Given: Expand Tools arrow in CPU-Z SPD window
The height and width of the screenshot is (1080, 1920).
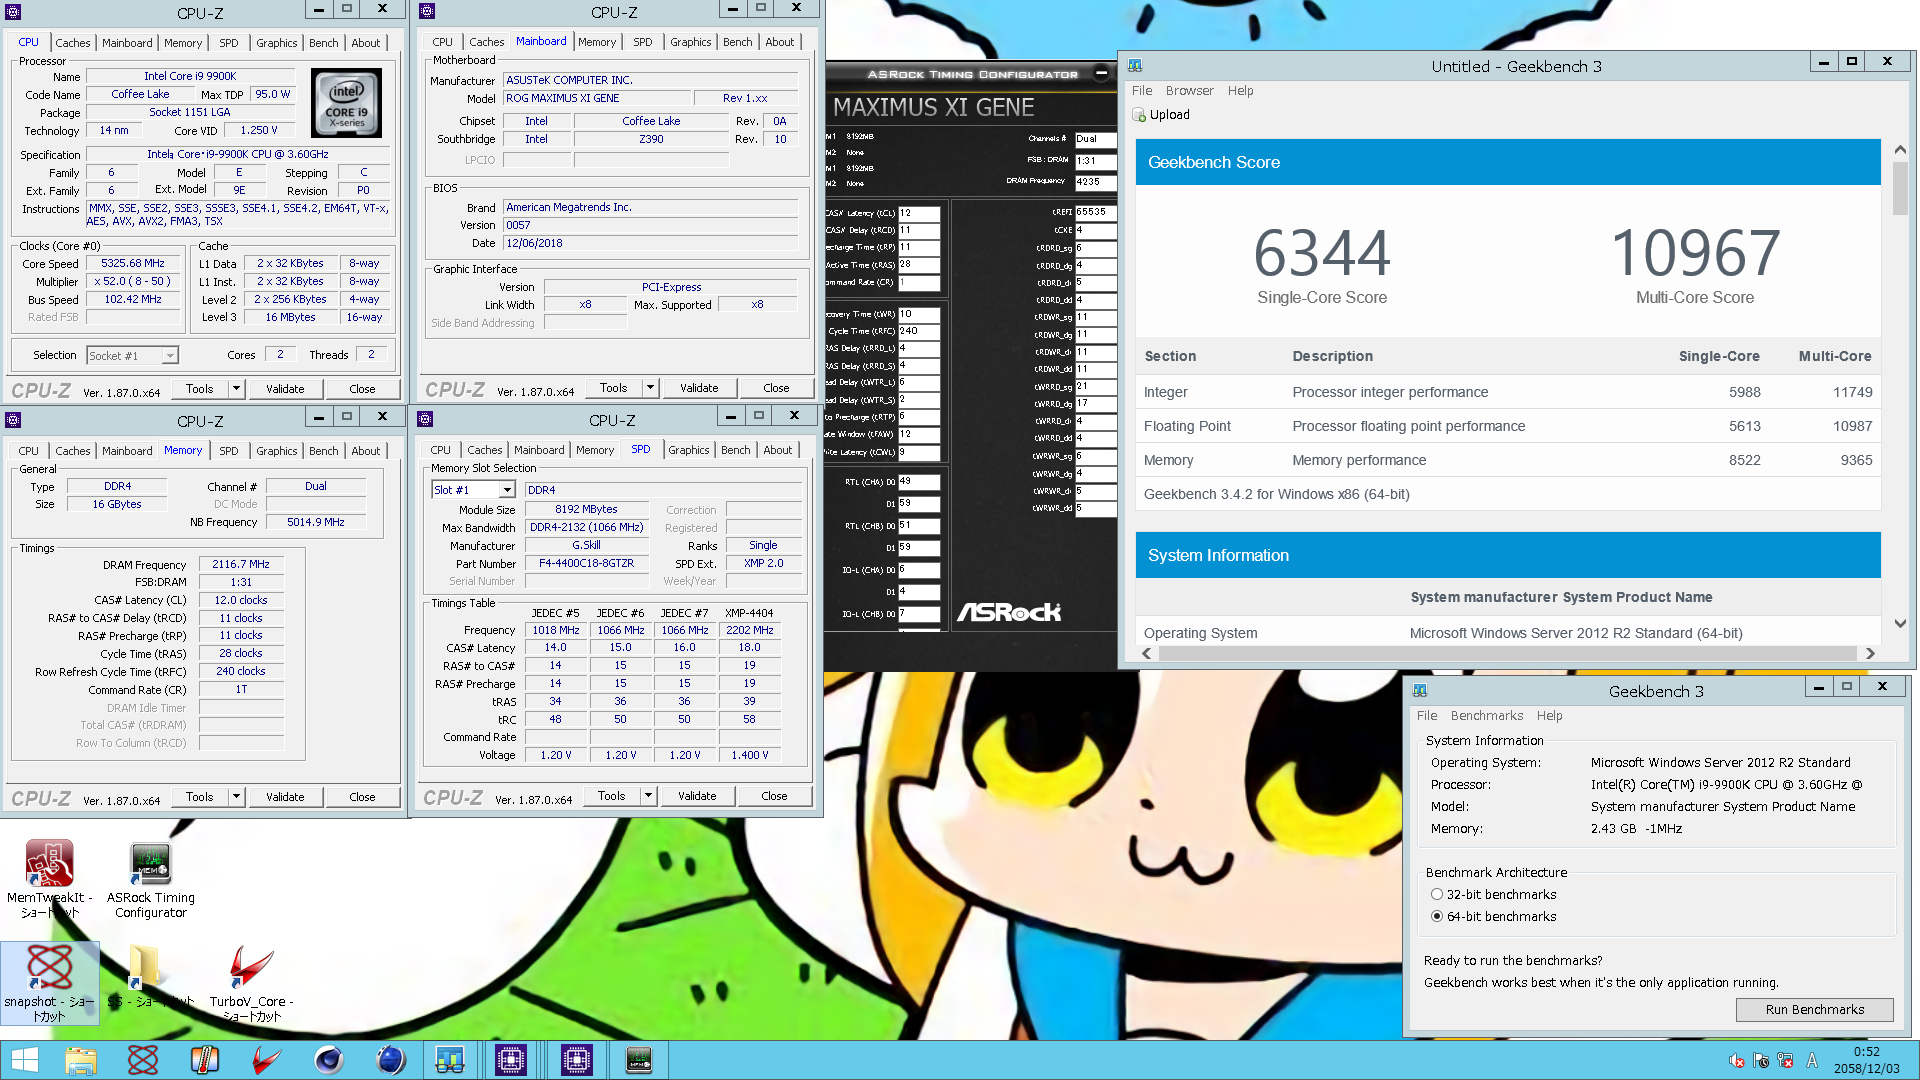Looking at the screenshot, I should 649,796.
